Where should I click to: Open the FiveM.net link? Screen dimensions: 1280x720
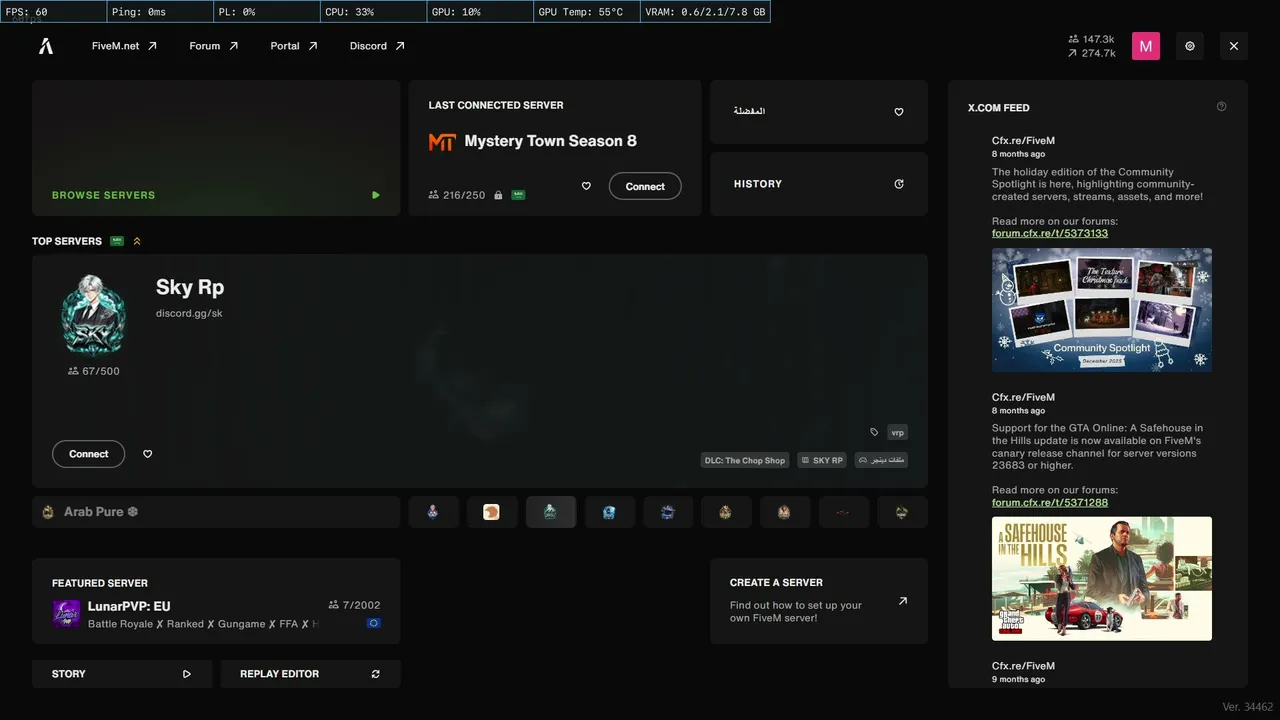coord(124,46)
